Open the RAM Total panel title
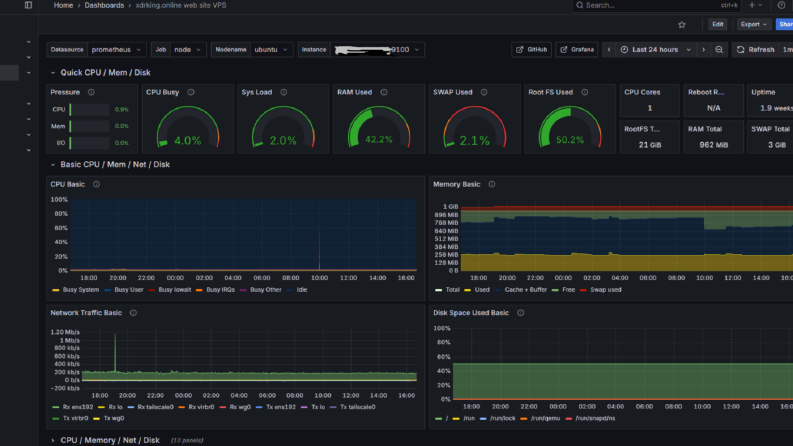 click(x=704, y=129)
